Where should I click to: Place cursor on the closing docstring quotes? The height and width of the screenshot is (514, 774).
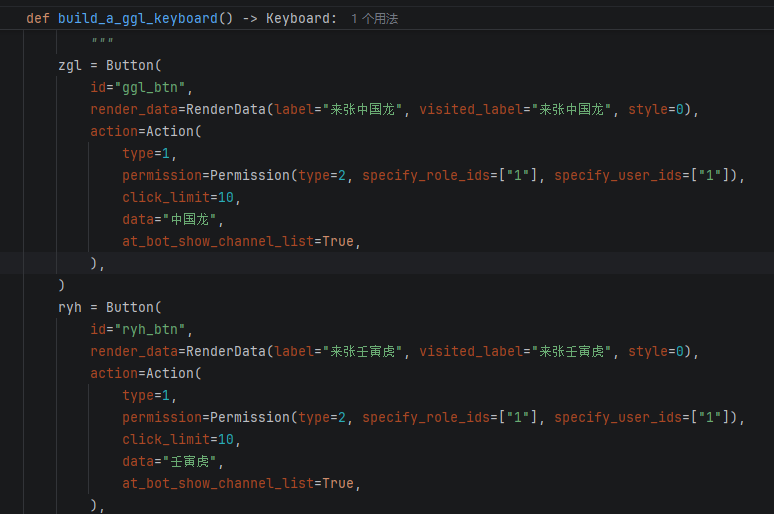(x=103, y=40)
